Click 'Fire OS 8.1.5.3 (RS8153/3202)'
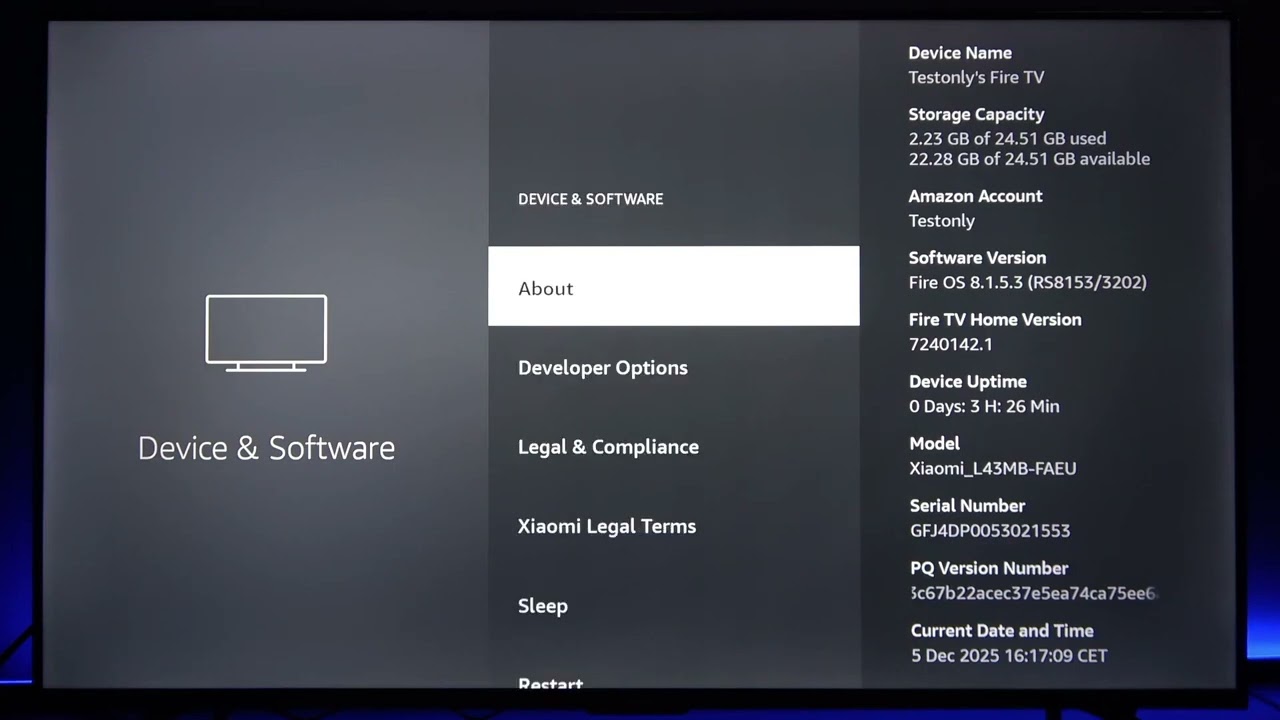1280x720 pixels. [x=1027, y=283]
